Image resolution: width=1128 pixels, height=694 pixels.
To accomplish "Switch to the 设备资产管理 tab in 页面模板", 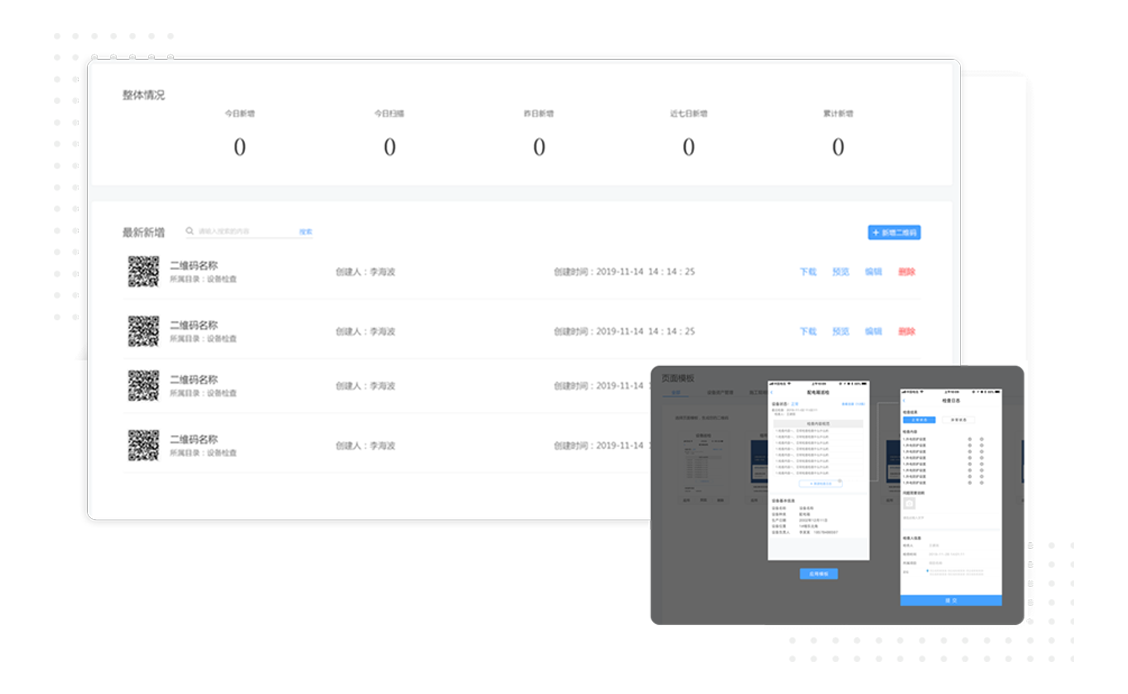I will click(720, 392).
